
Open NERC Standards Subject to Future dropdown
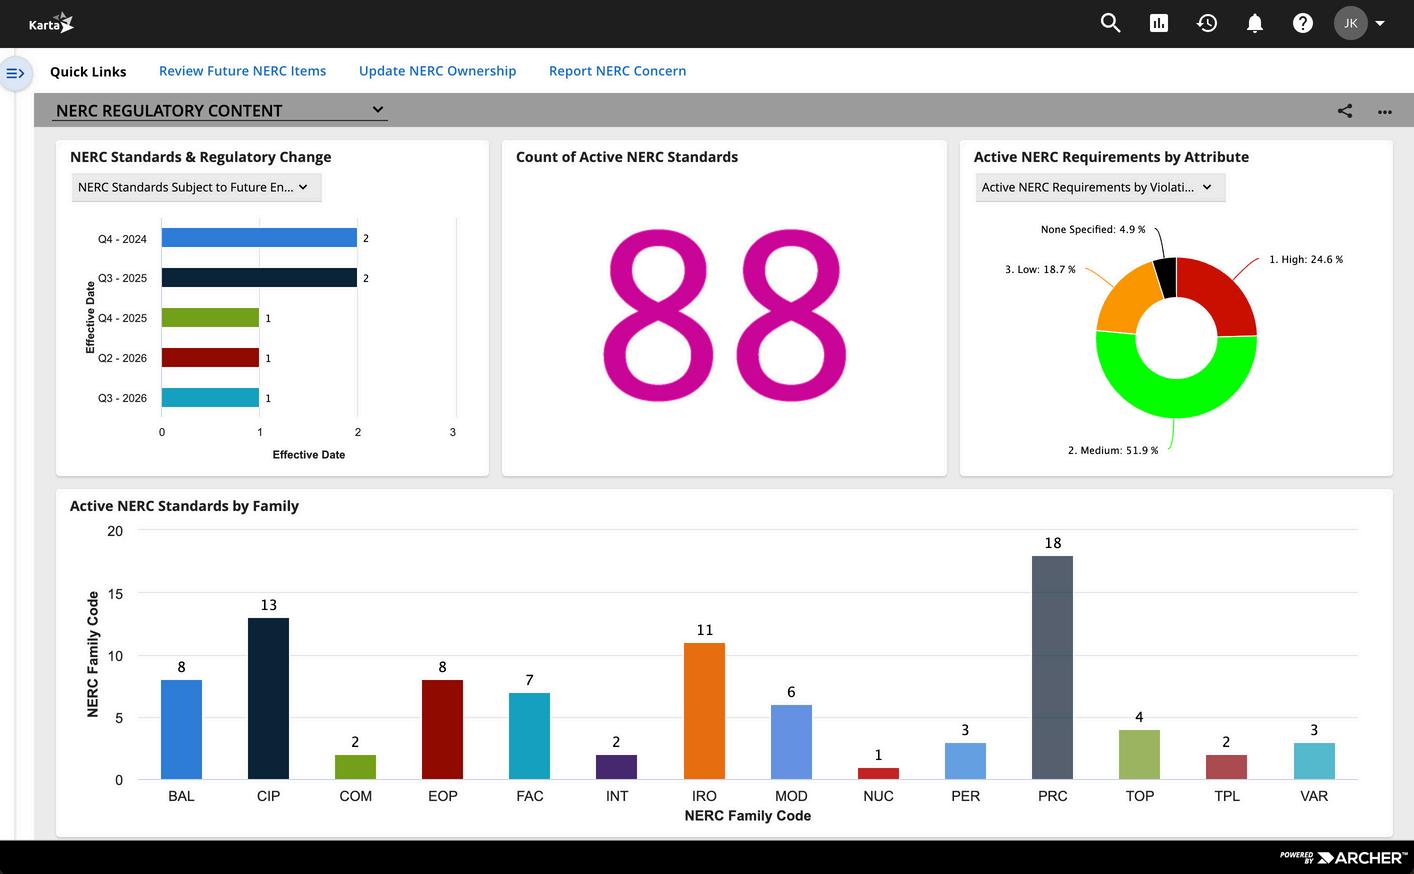pyautogui.click(x=196, y=187)
